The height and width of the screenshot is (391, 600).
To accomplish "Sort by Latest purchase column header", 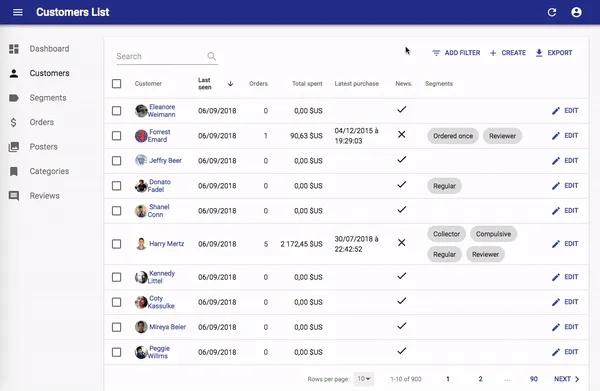I will pos(357,83).
